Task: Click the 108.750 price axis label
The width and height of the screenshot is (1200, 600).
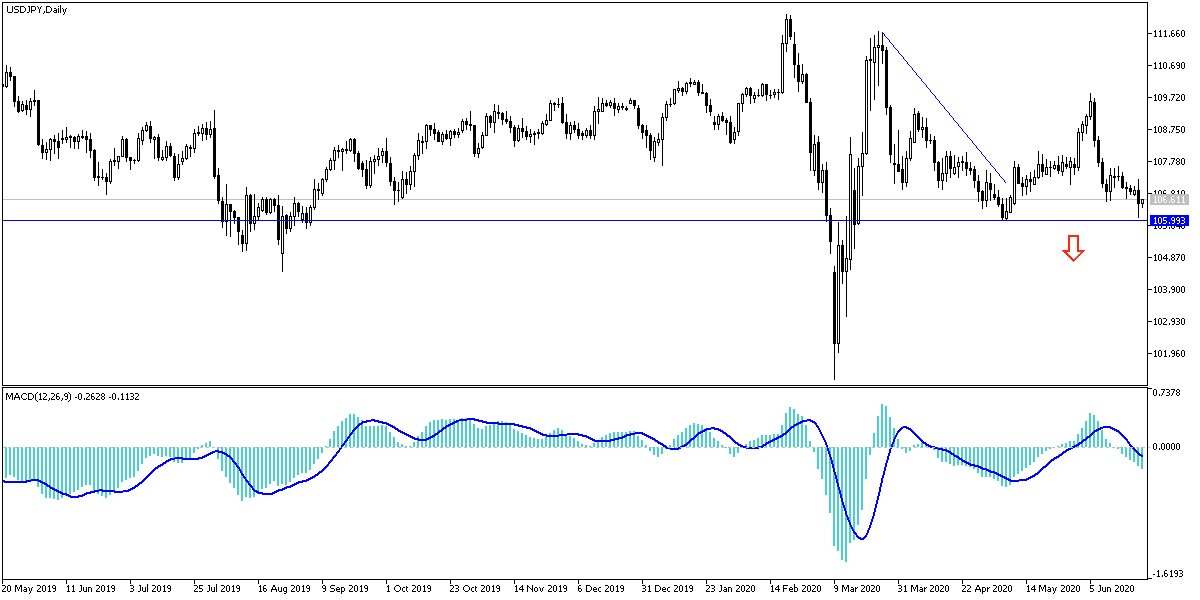Action: point(1169,130)
